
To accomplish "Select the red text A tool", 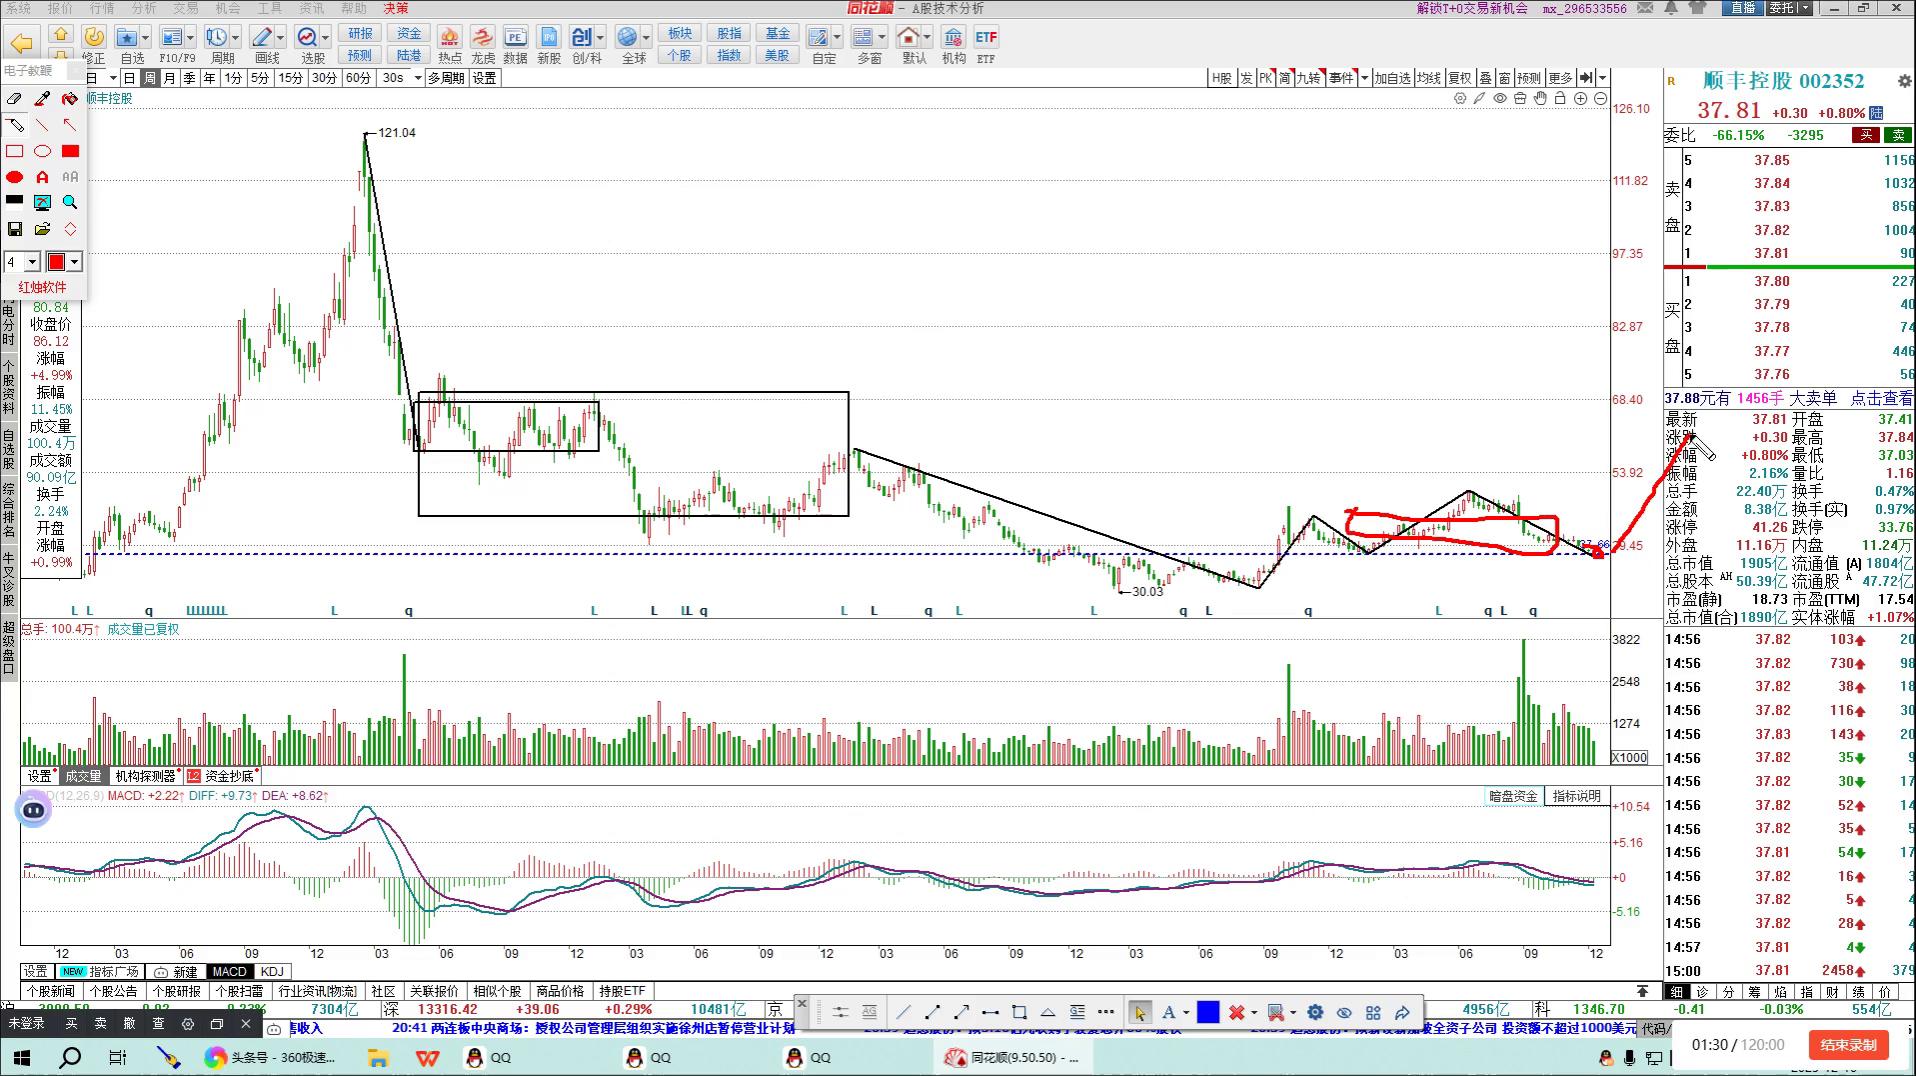I will point(42,177).
